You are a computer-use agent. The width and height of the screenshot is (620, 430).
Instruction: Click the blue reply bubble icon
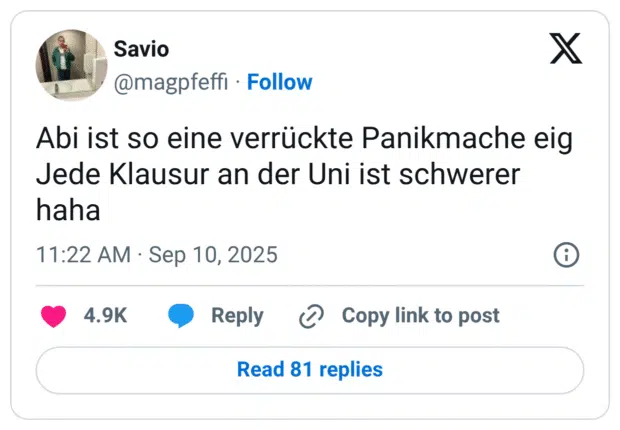181,316
